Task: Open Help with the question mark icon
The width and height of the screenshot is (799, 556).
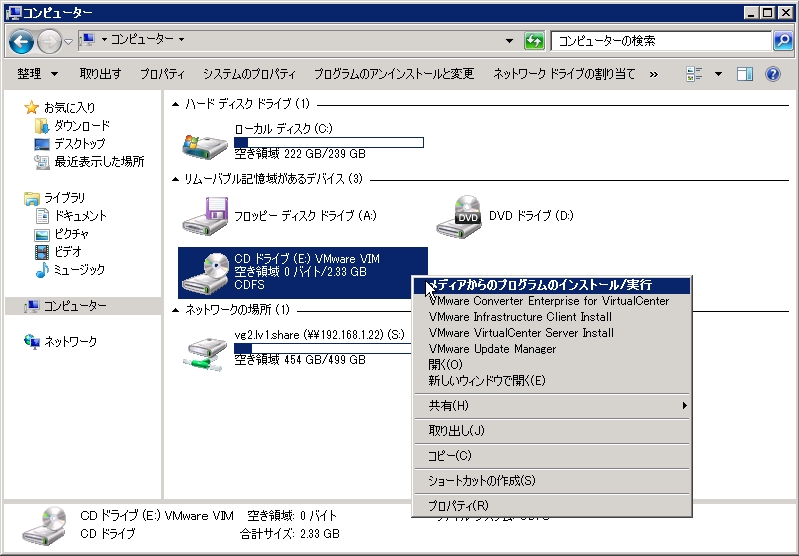Action: (x=773, y=74)
